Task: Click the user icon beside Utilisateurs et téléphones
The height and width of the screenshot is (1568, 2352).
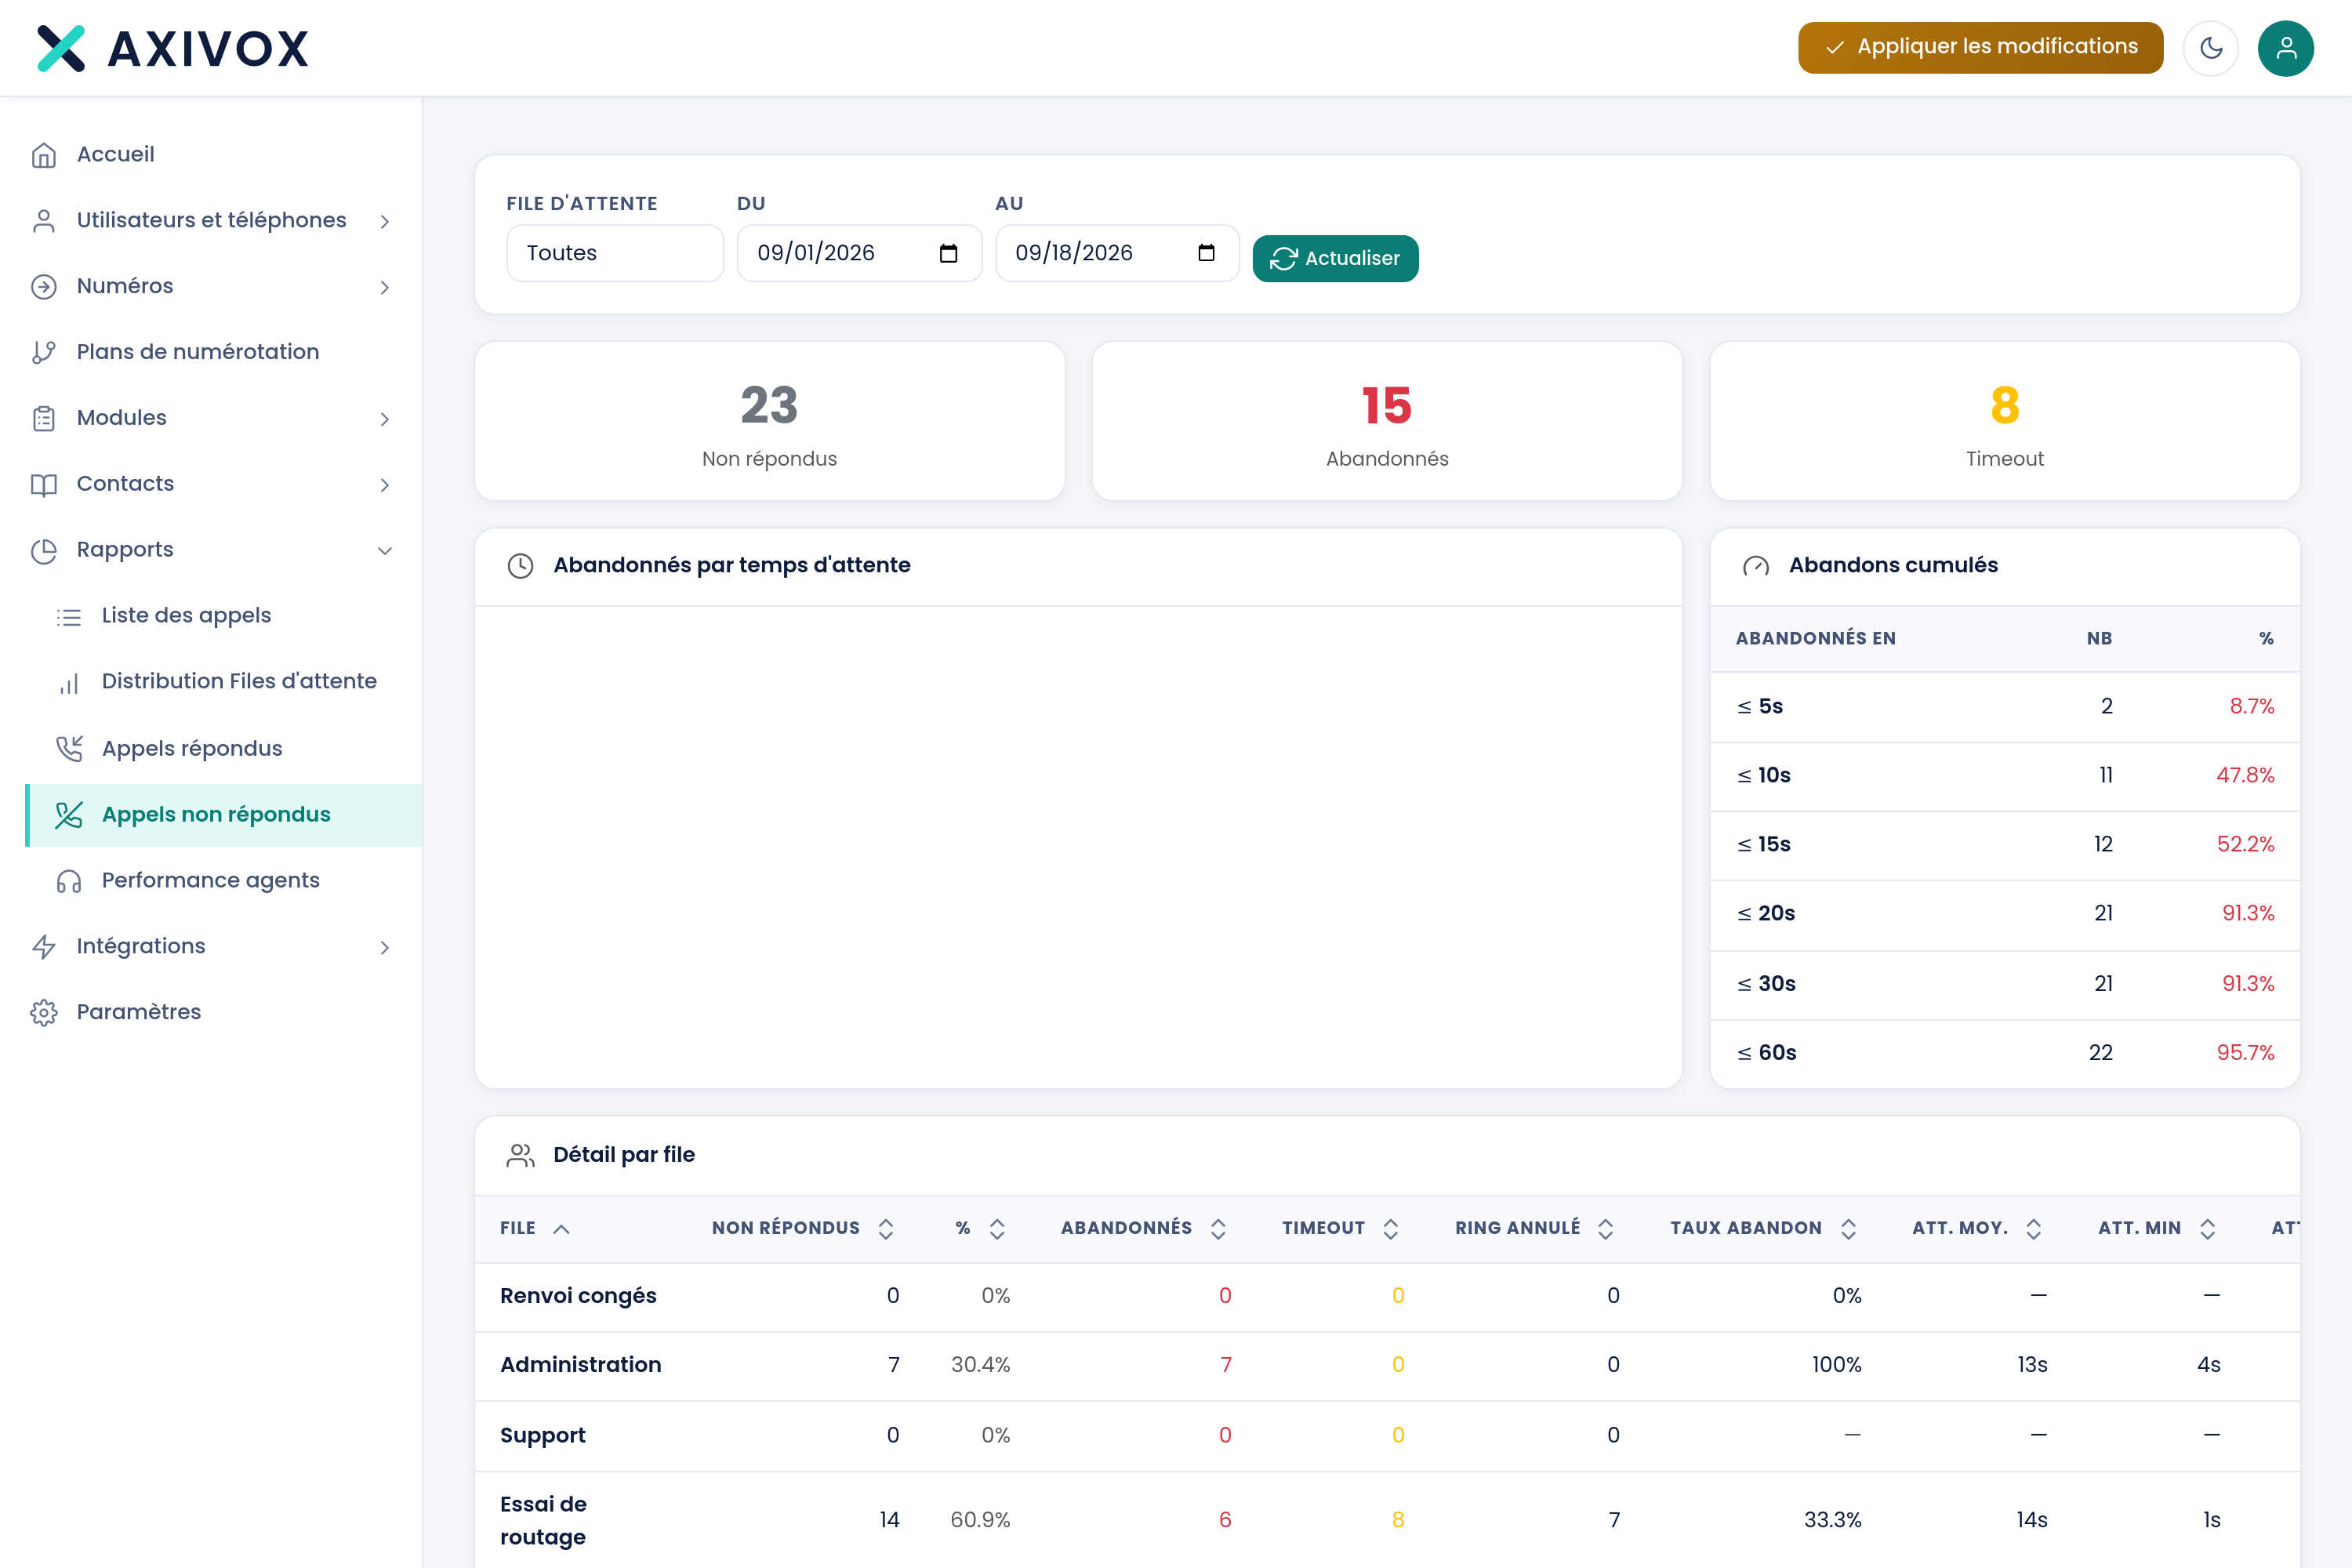Action: [x=44, y=221]
